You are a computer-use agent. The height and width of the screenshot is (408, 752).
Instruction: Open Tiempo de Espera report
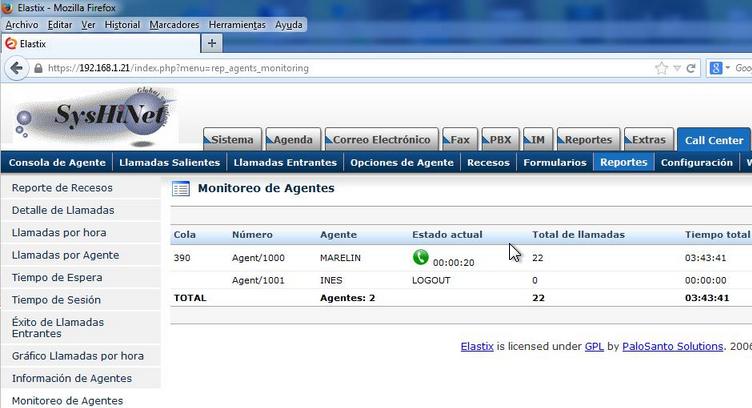tap(57, 277)
